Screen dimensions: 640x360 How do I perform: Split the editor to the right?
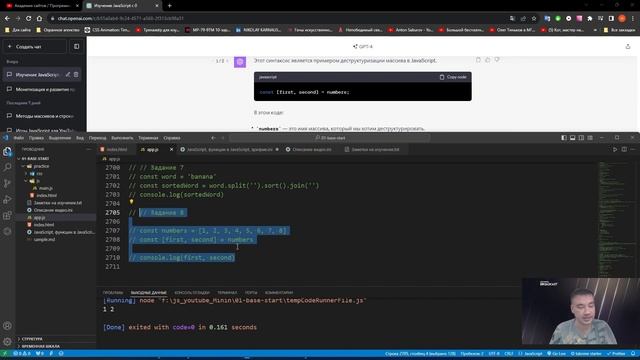(624, 149)
